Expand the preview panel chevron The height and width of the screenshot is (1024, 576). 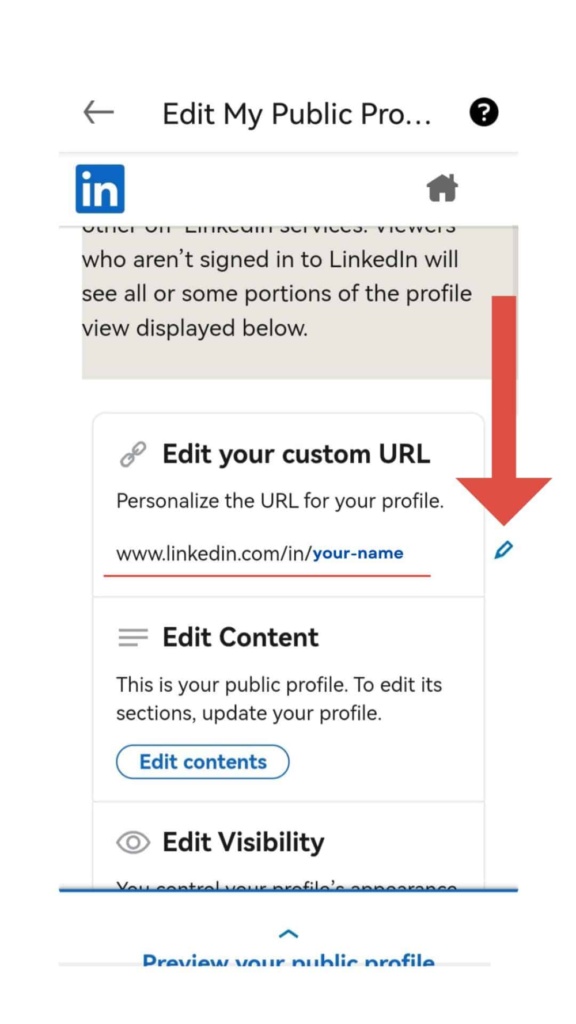tap(288, 933)
